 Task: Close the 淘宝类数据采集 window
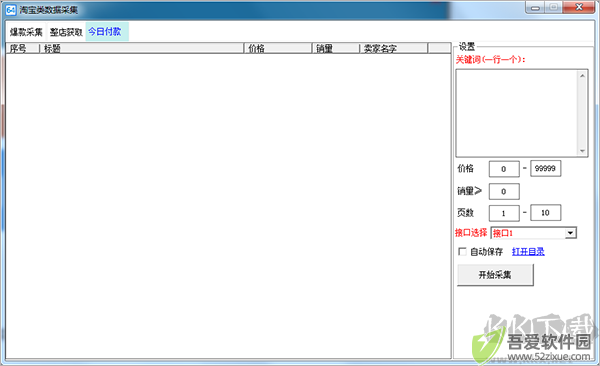click(579, 7)
